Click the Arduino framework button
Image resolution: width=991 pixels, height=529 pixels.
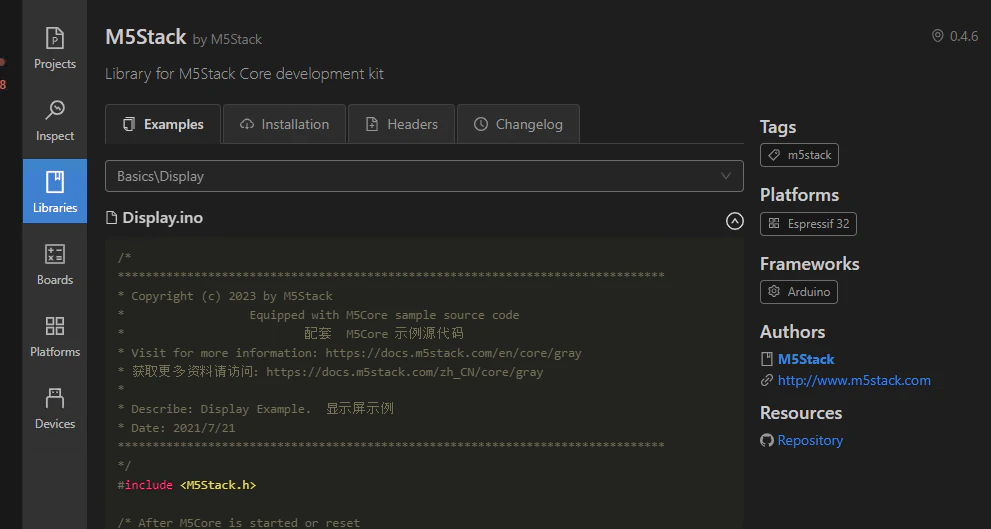click(799, 292)
